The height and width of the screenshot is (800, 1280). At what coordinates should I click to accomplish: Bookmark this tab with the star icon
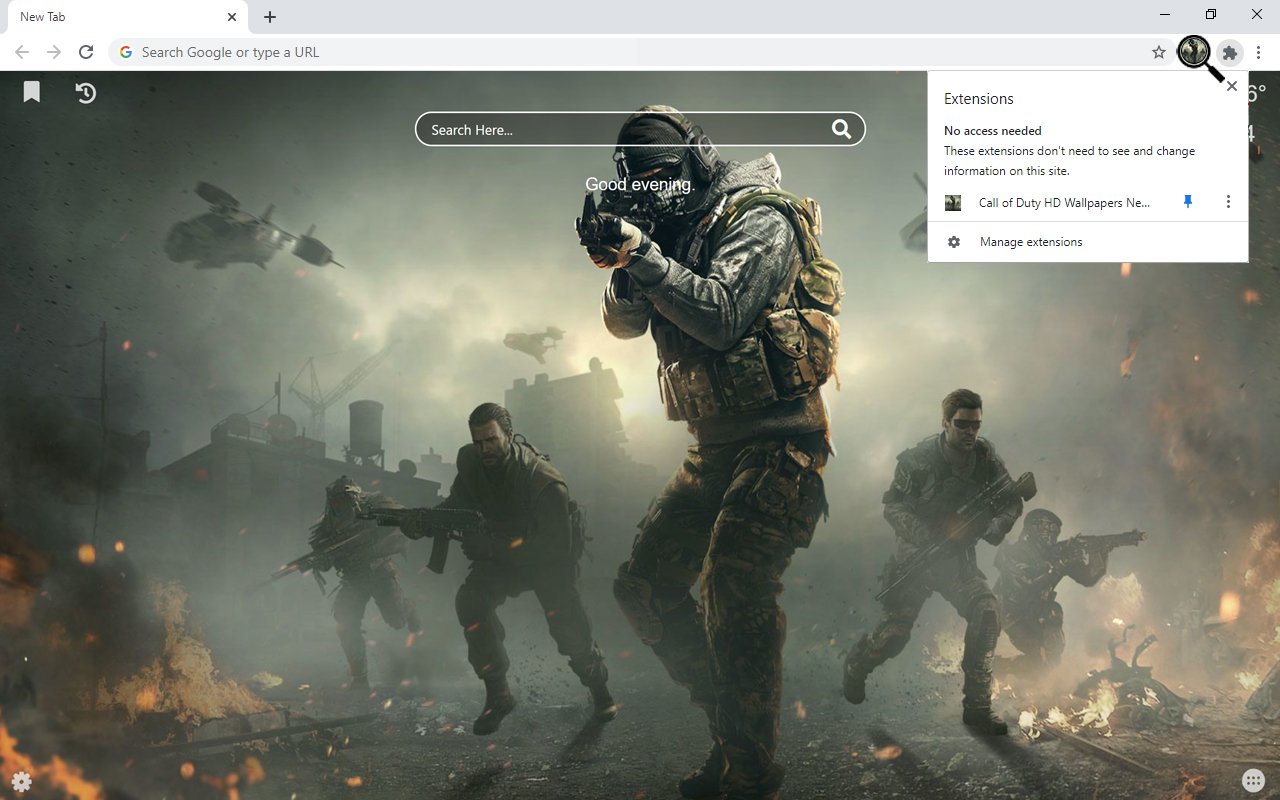pyautogui.click(x=1159, y=52)
